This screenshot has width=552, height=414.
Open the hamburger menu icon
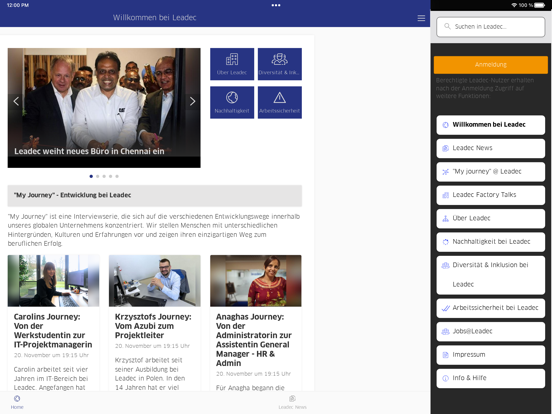421,18
